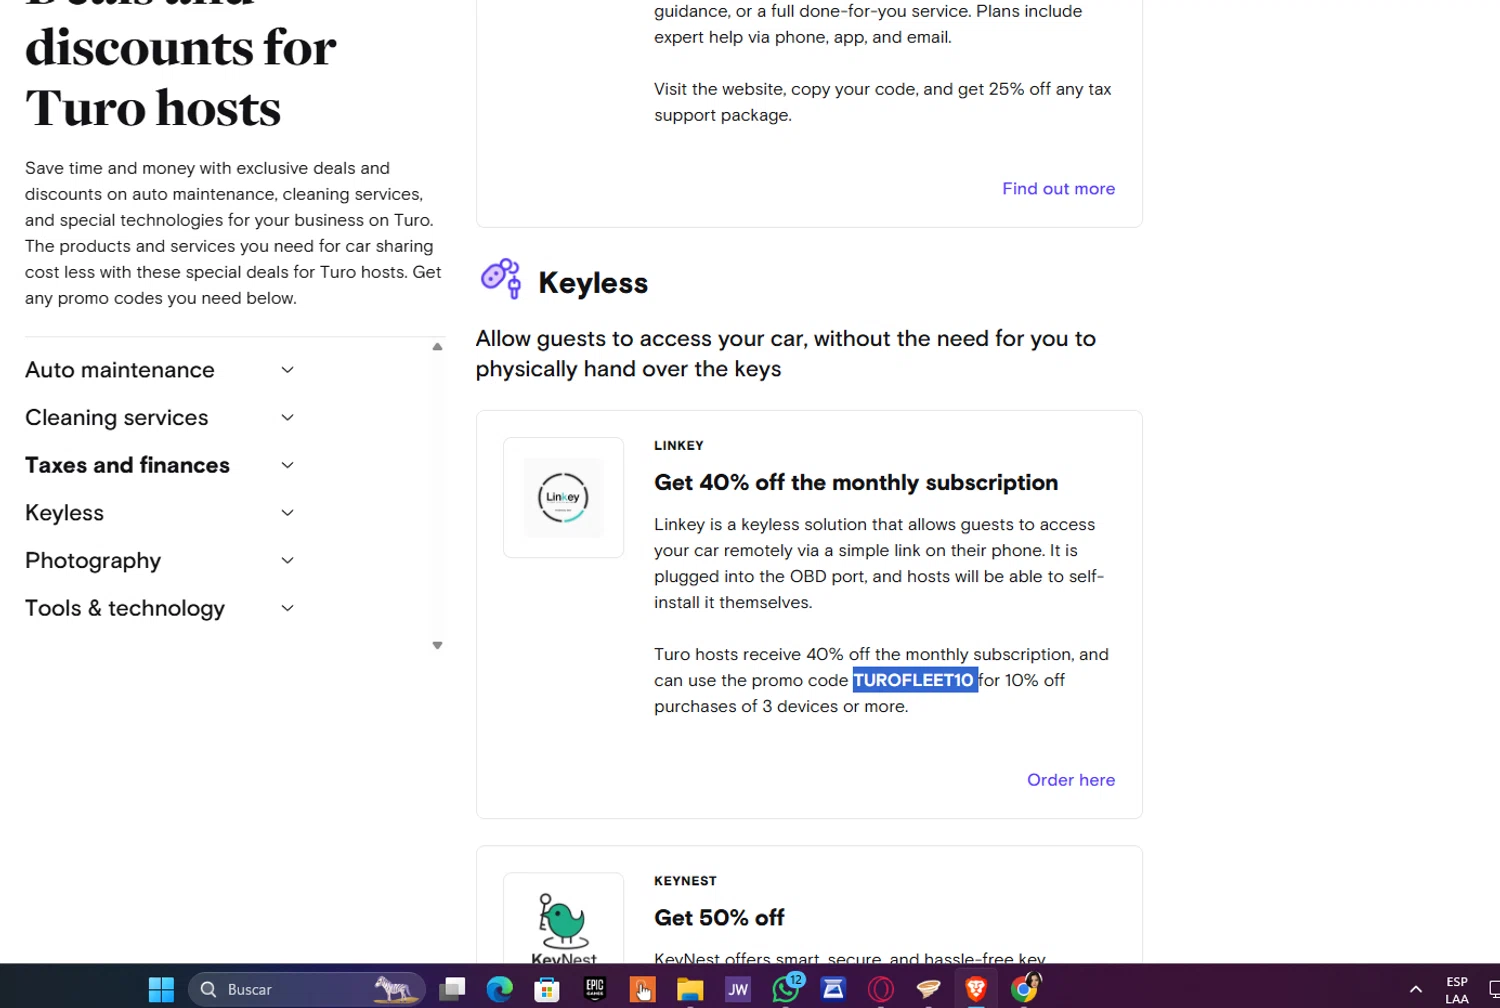The height and width of the screenshot is (1008, 1500).
Task: Expand the Keyless sidebar chevron
Action: [x=287, y=513]
